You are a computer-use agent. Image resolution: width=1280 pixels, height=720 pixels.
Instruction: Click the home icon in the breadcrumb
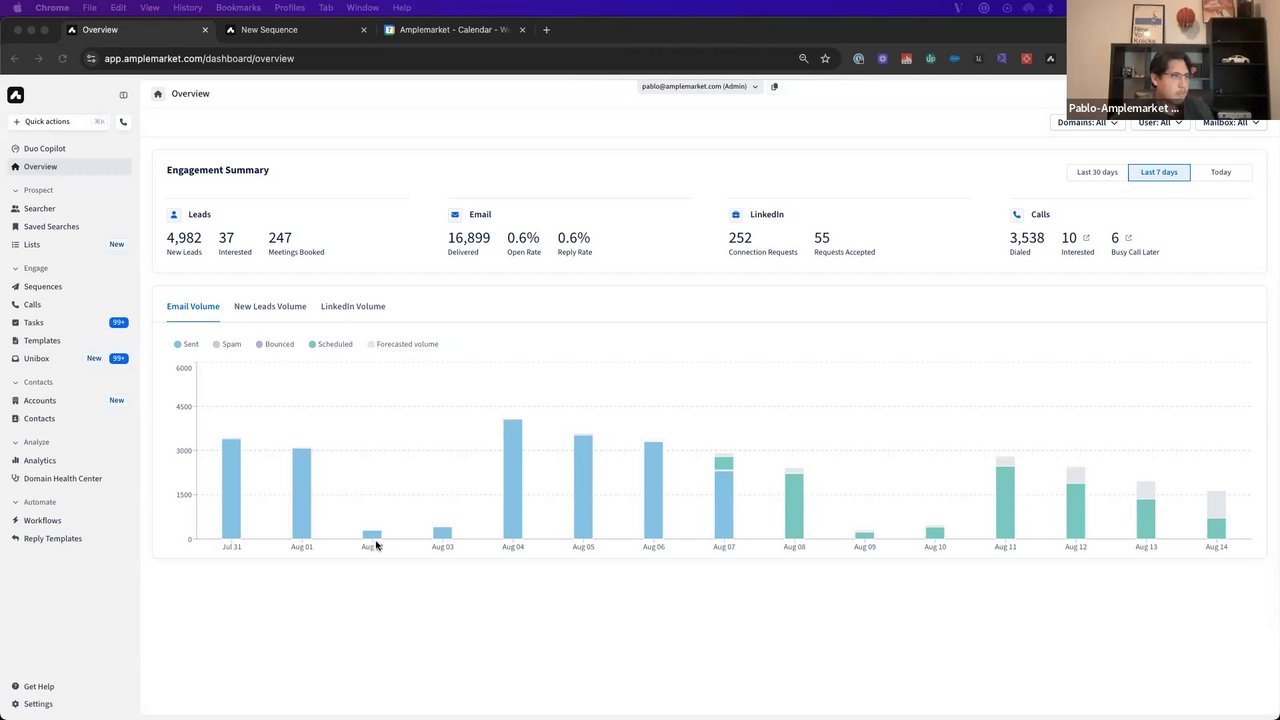click(158, 94)
